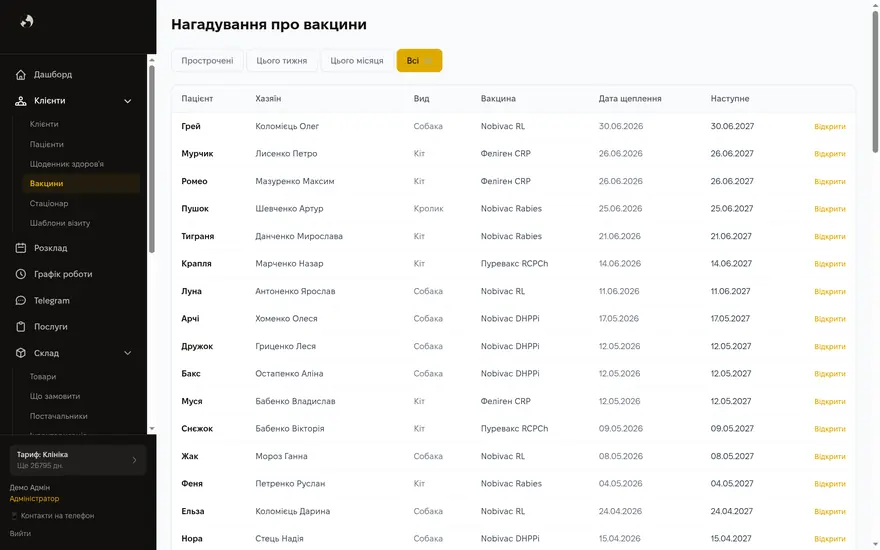
Task: Click Відкрити for patient Муся
Action: click(829, 401)
